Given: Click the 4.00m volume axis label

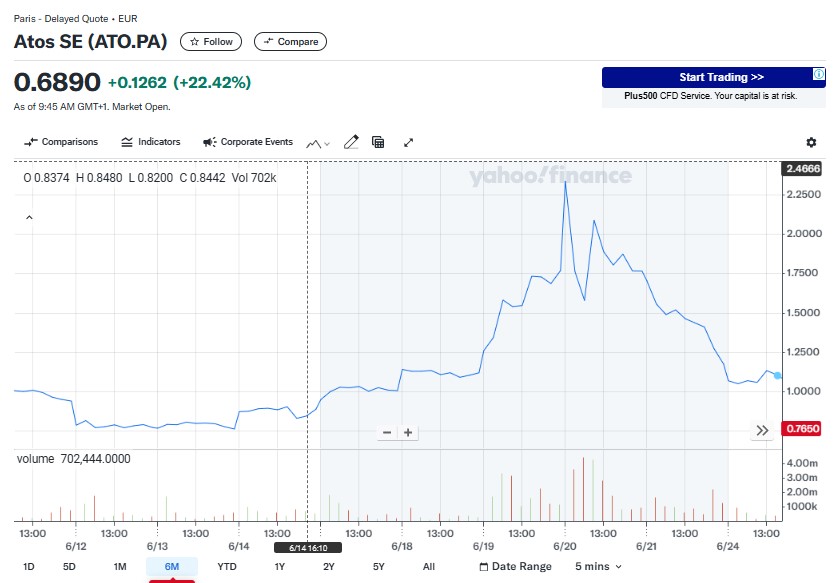Looking at the screenshot, I should (802, 463).
